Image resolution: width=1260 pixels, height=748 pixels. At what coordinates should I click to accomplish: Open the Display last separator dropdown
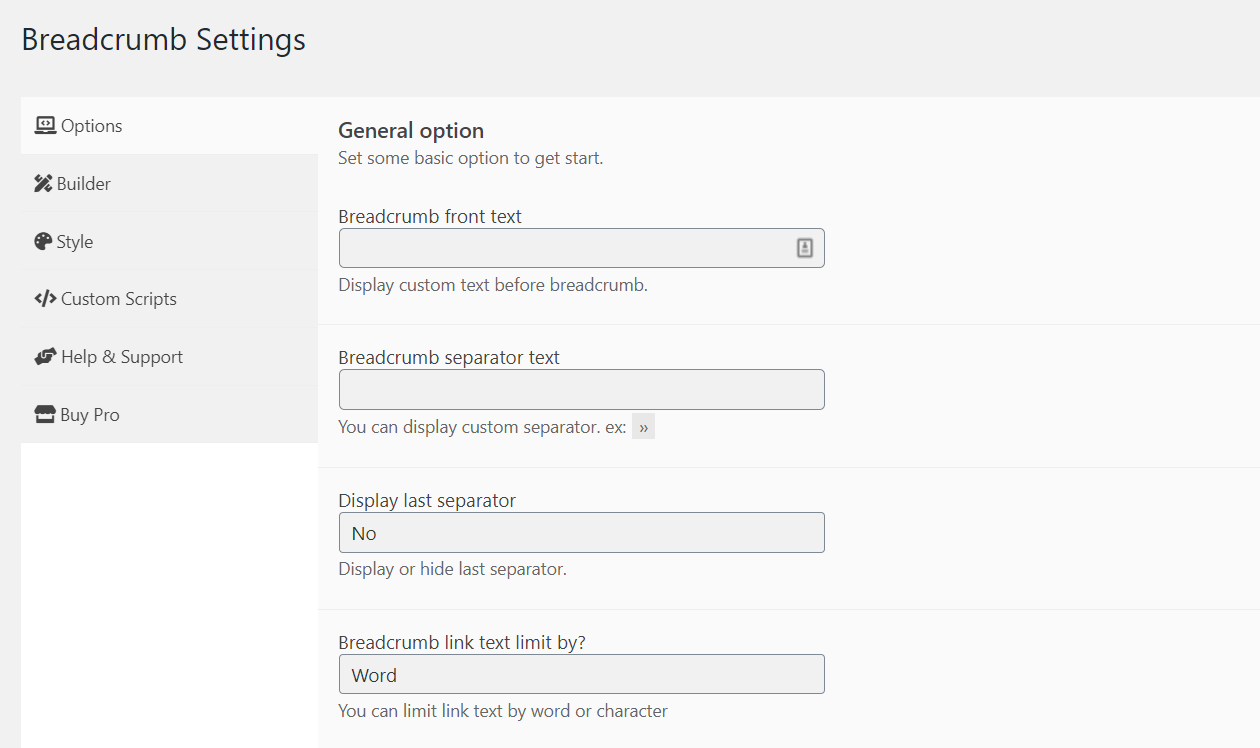pyautogui.click(x=581, y=533)
